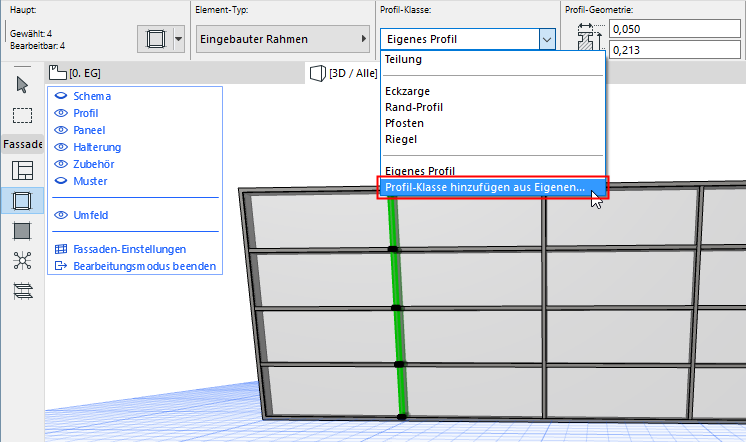Select the Marquee tool
Viewport: 746px width, 442px height.
click(22, 115)
